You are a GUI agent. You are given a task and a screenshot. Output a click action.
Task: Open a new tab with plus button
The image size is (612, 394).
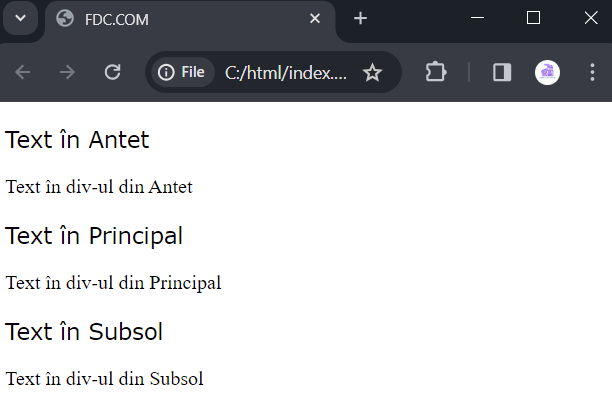coord(360,18)
